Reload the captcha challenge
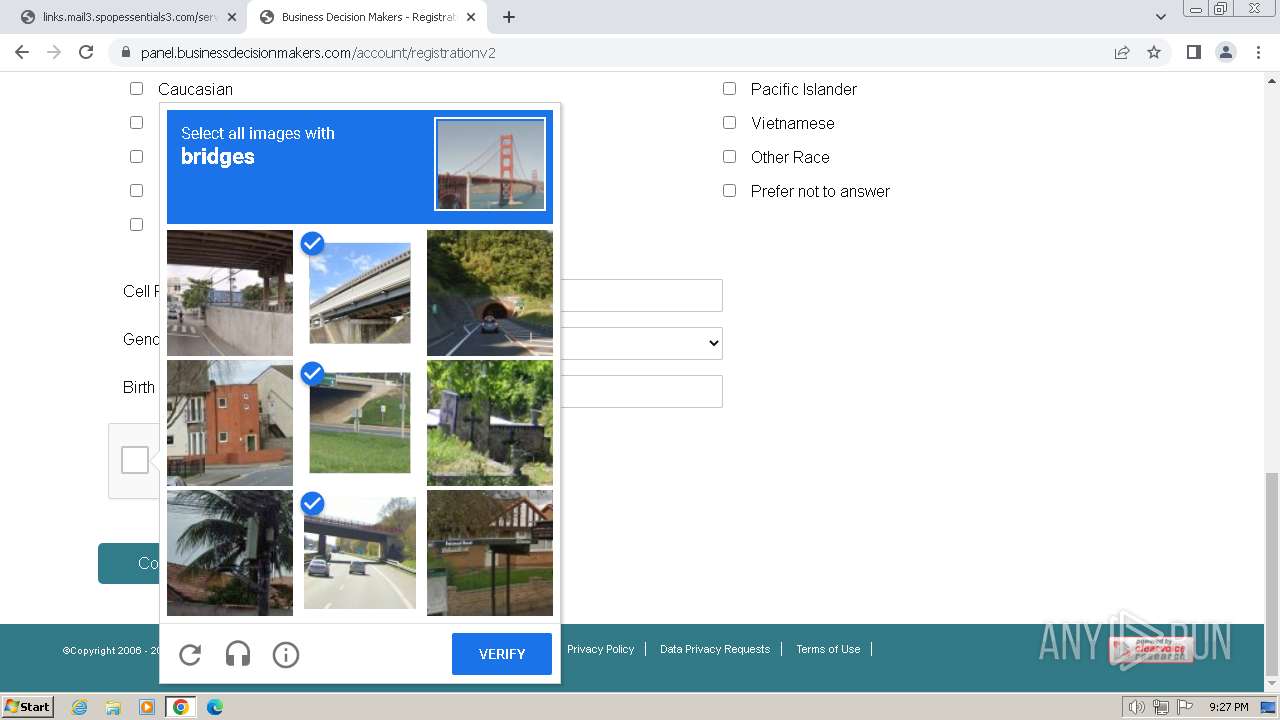The height and width of the screenshot is (720, 1280). 190,655
